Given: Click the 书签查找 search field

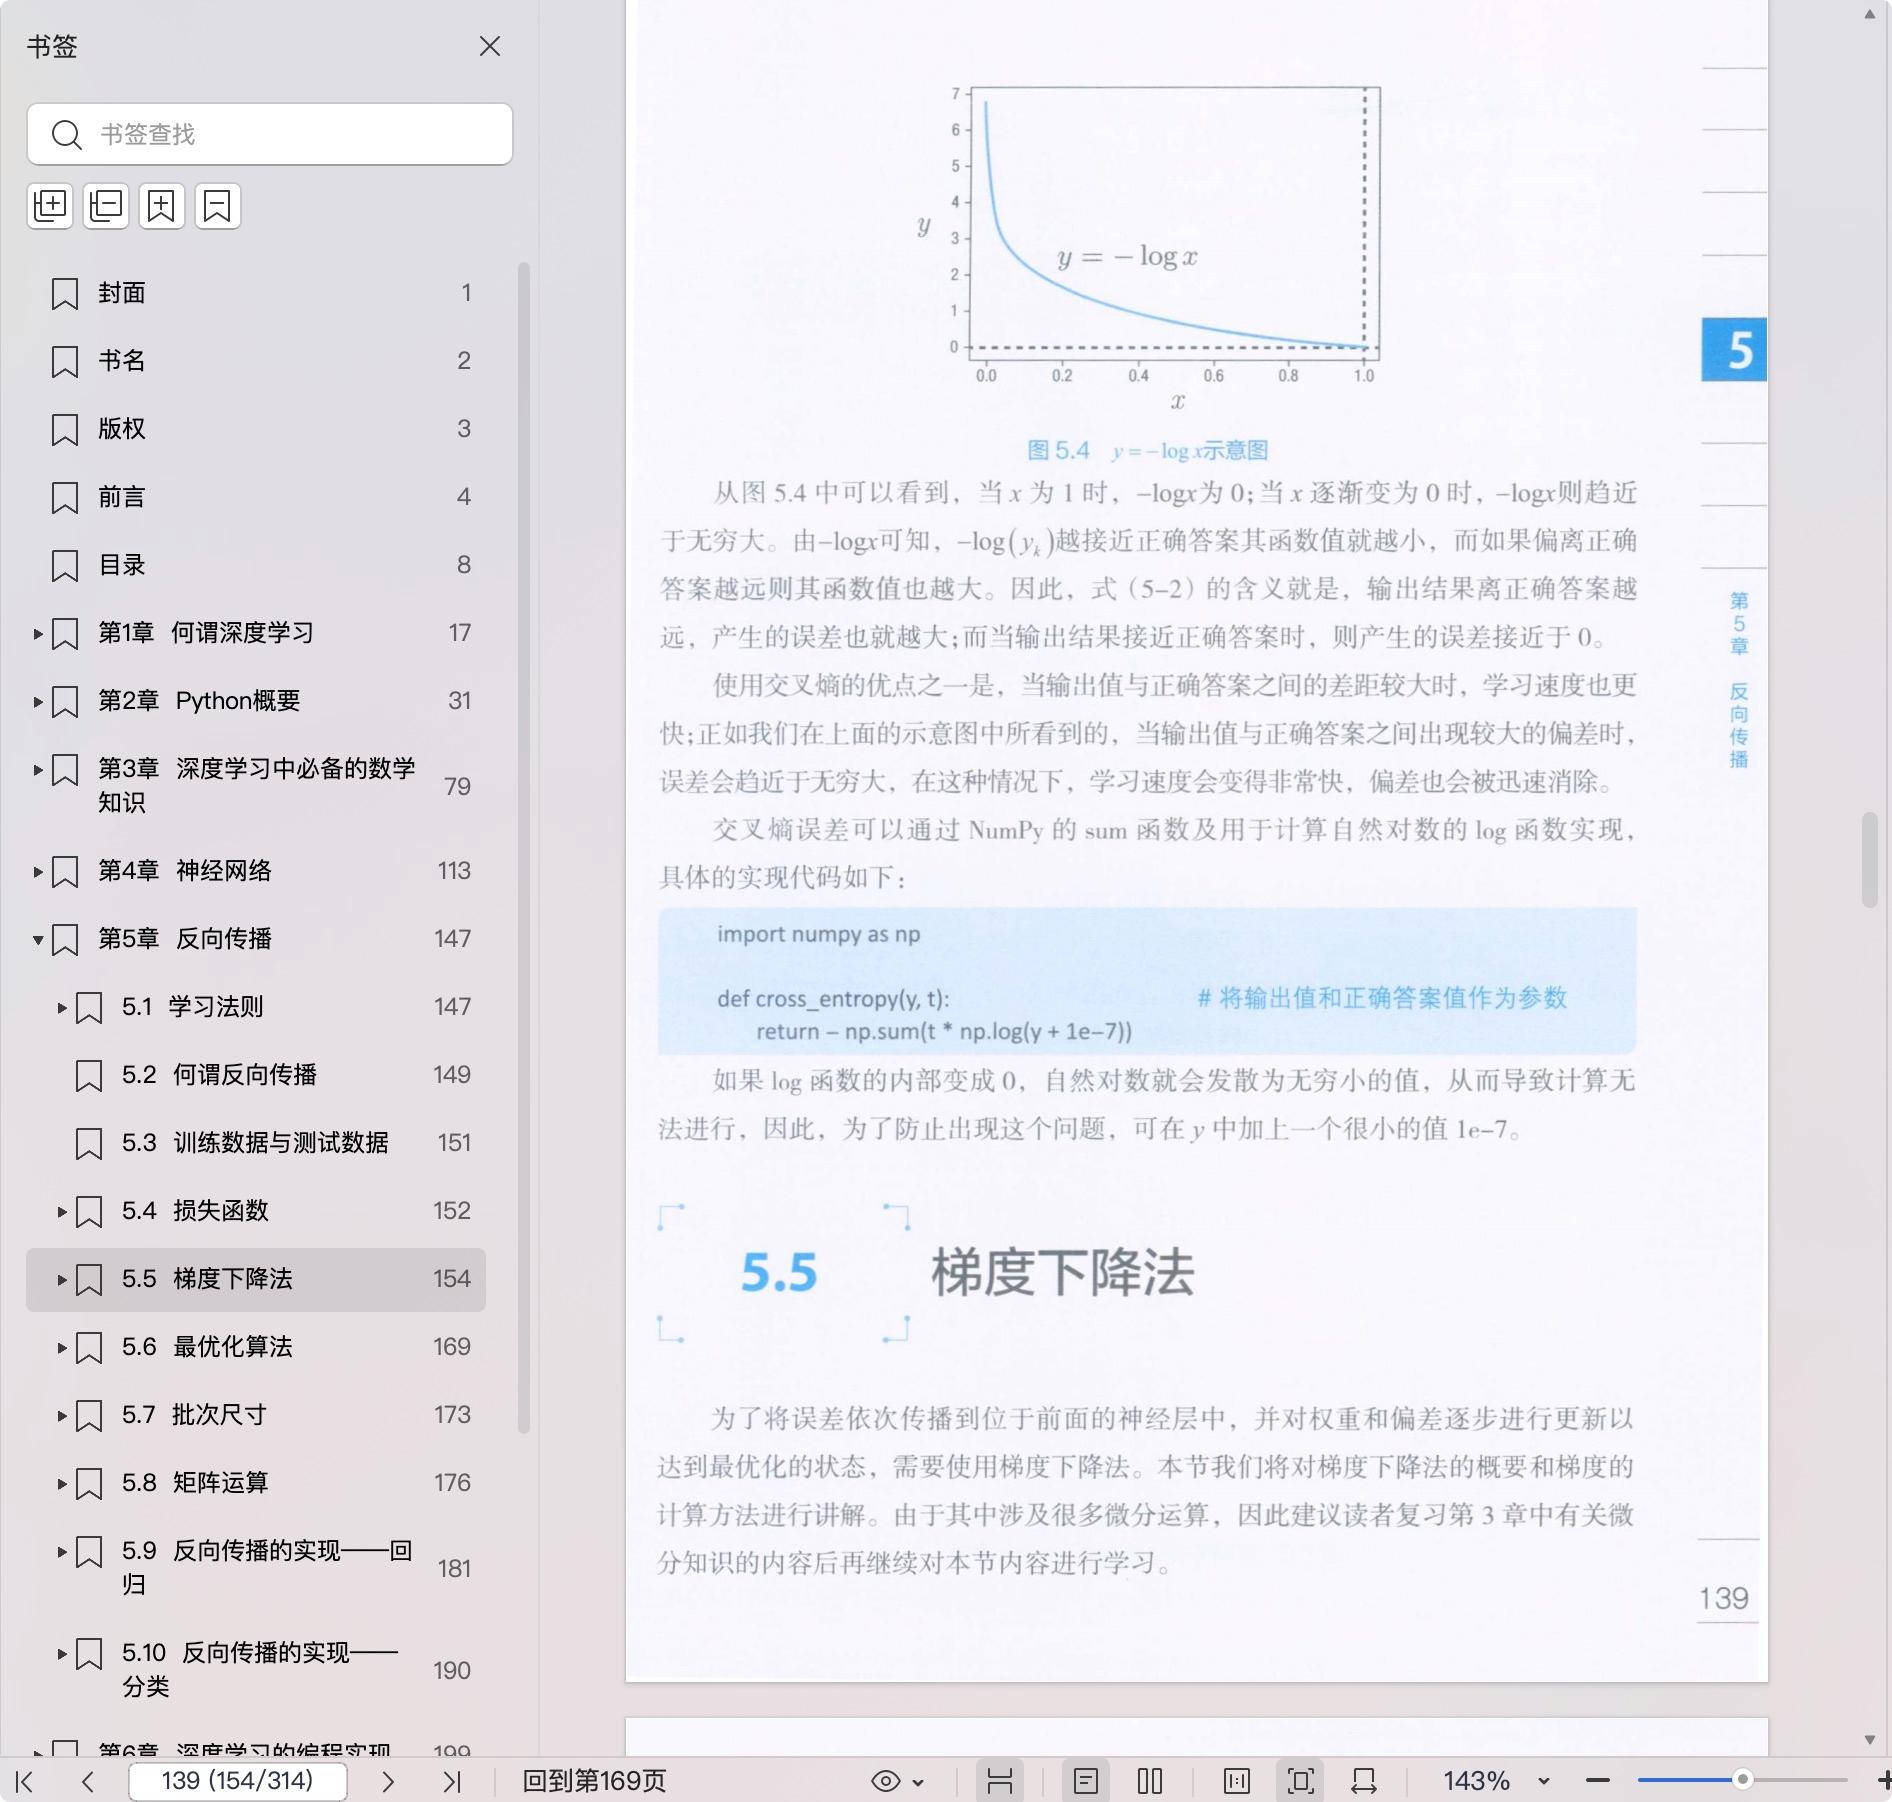Looking at the screenshot, I should pyautogui.click(x=290, y=134).
